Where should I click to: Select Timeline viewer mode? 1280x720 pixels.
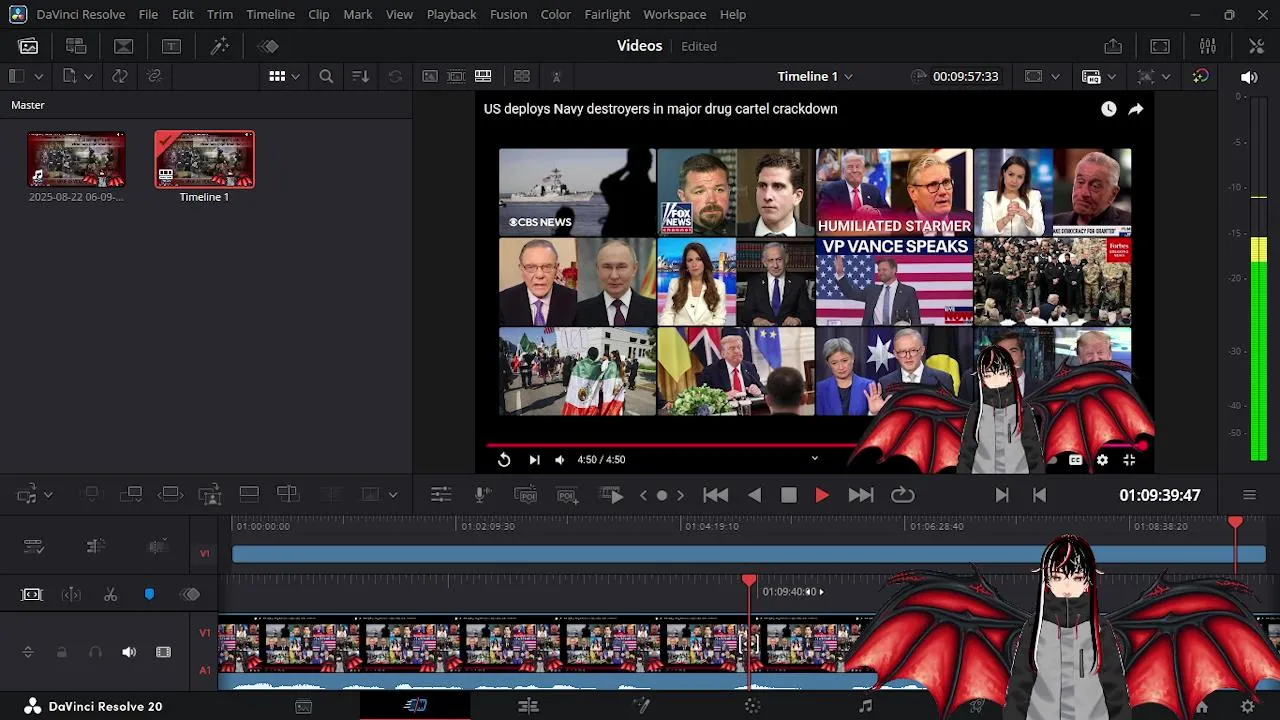483,76
